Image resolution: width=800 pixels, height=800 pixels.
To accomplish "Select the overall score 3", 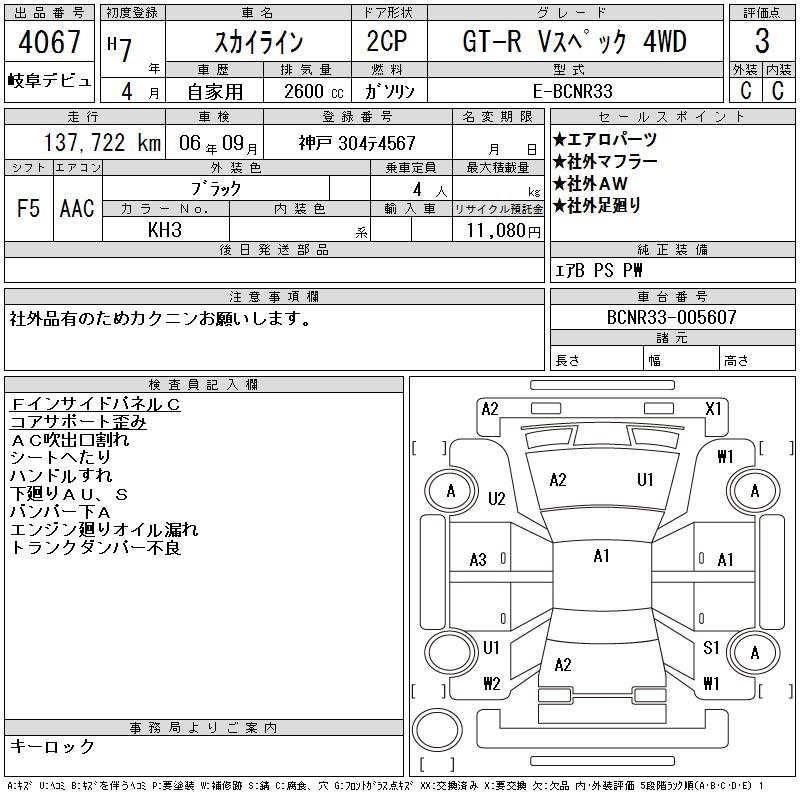I will pos(762,41).
